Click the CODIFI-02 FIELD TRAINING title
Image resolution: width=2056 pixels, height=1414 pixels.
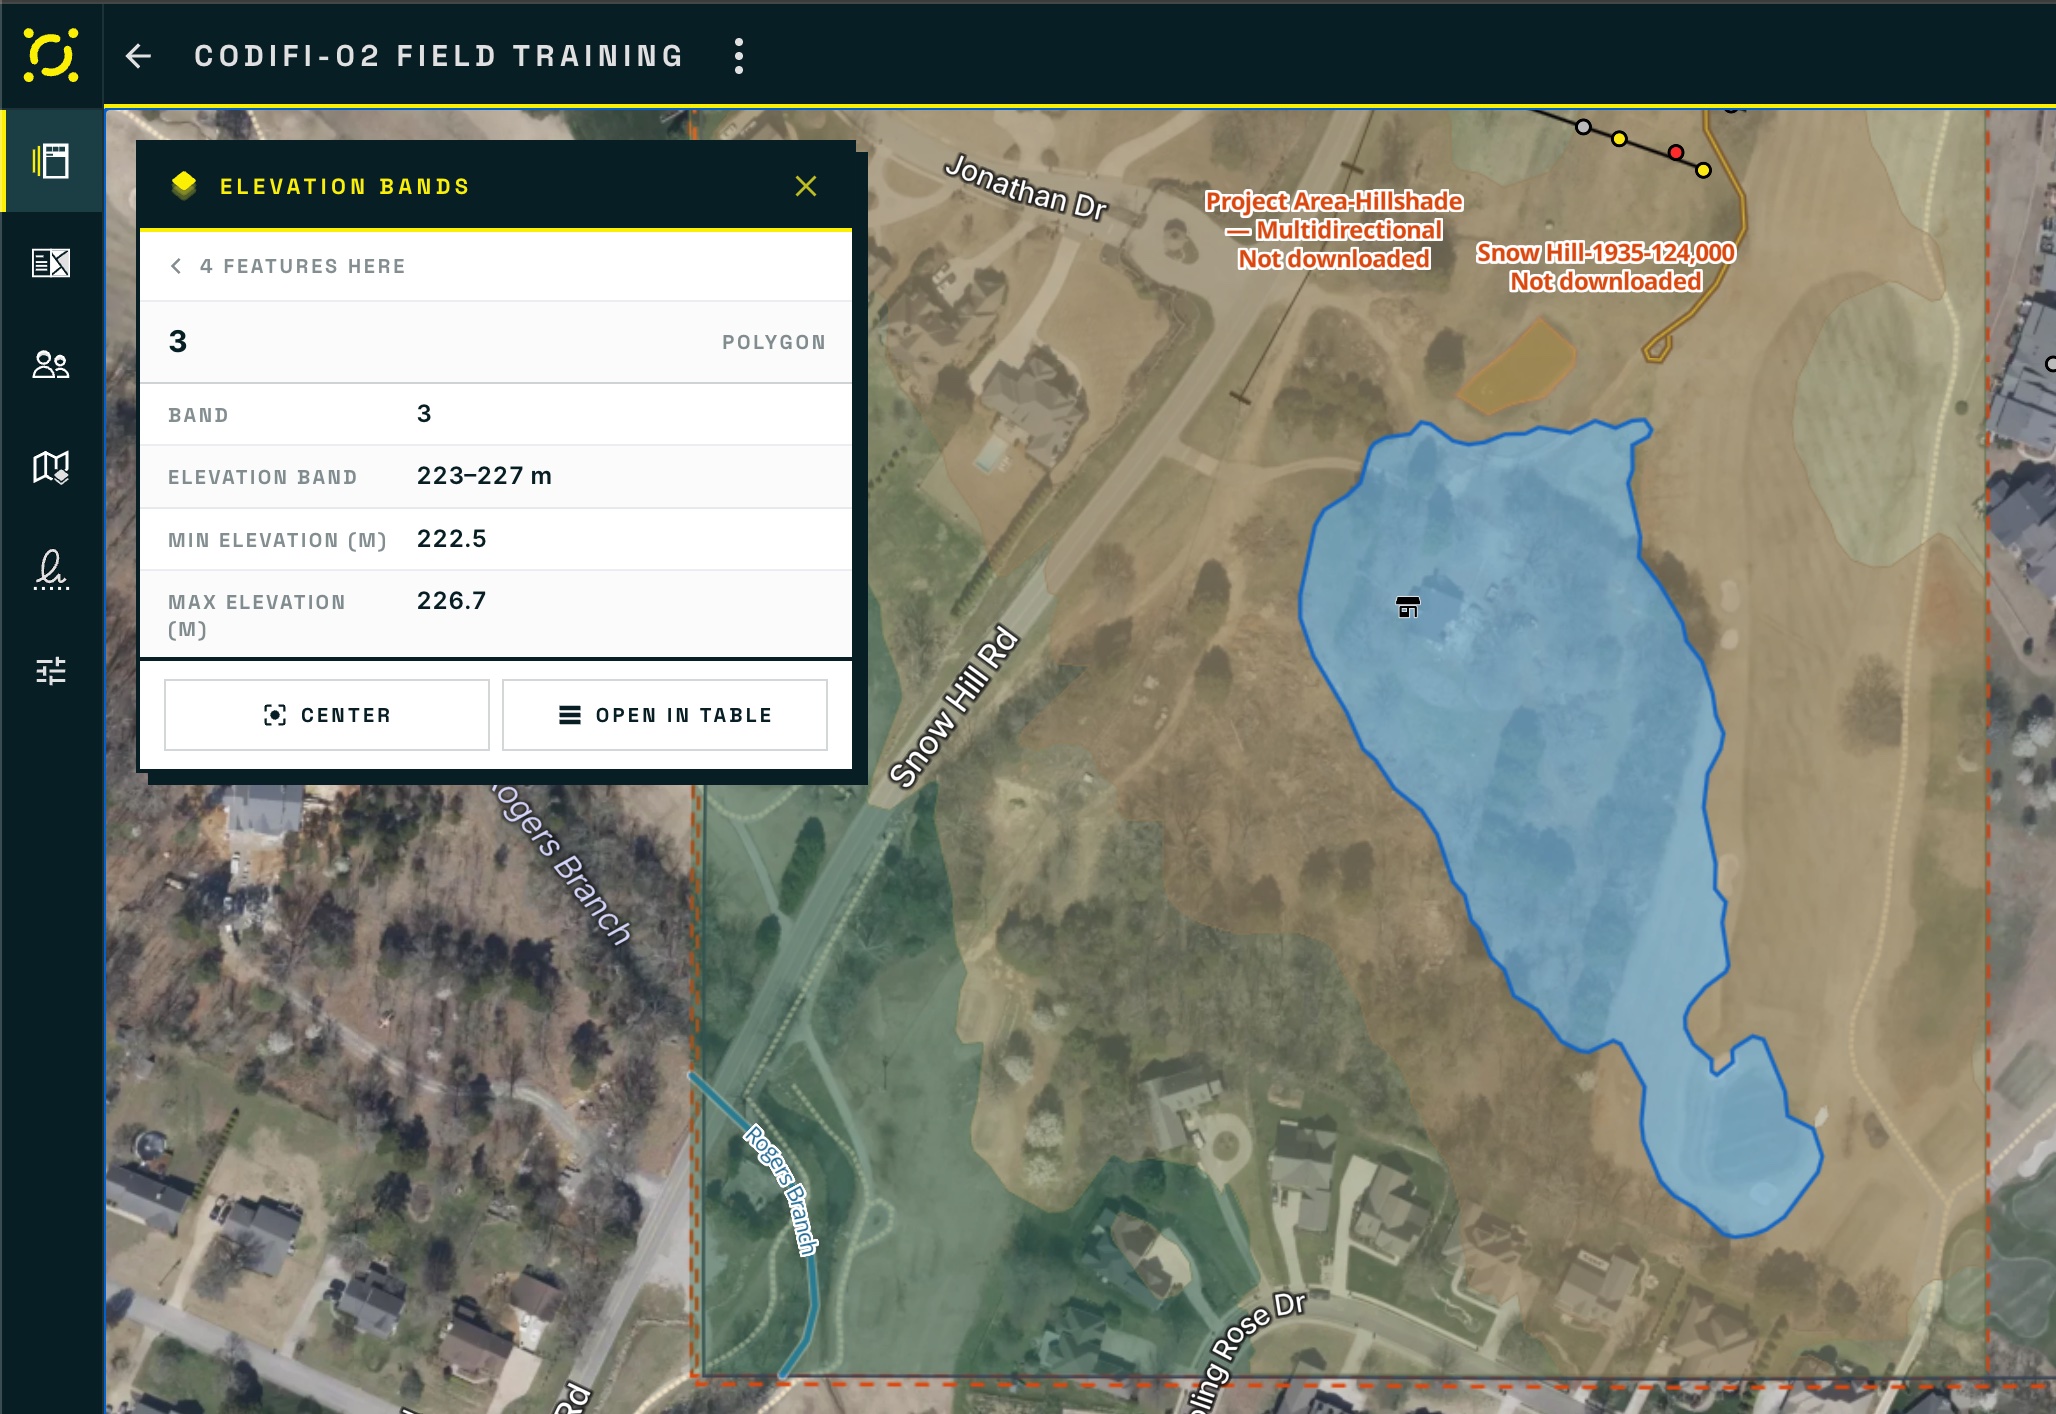(x=439, y=56)
